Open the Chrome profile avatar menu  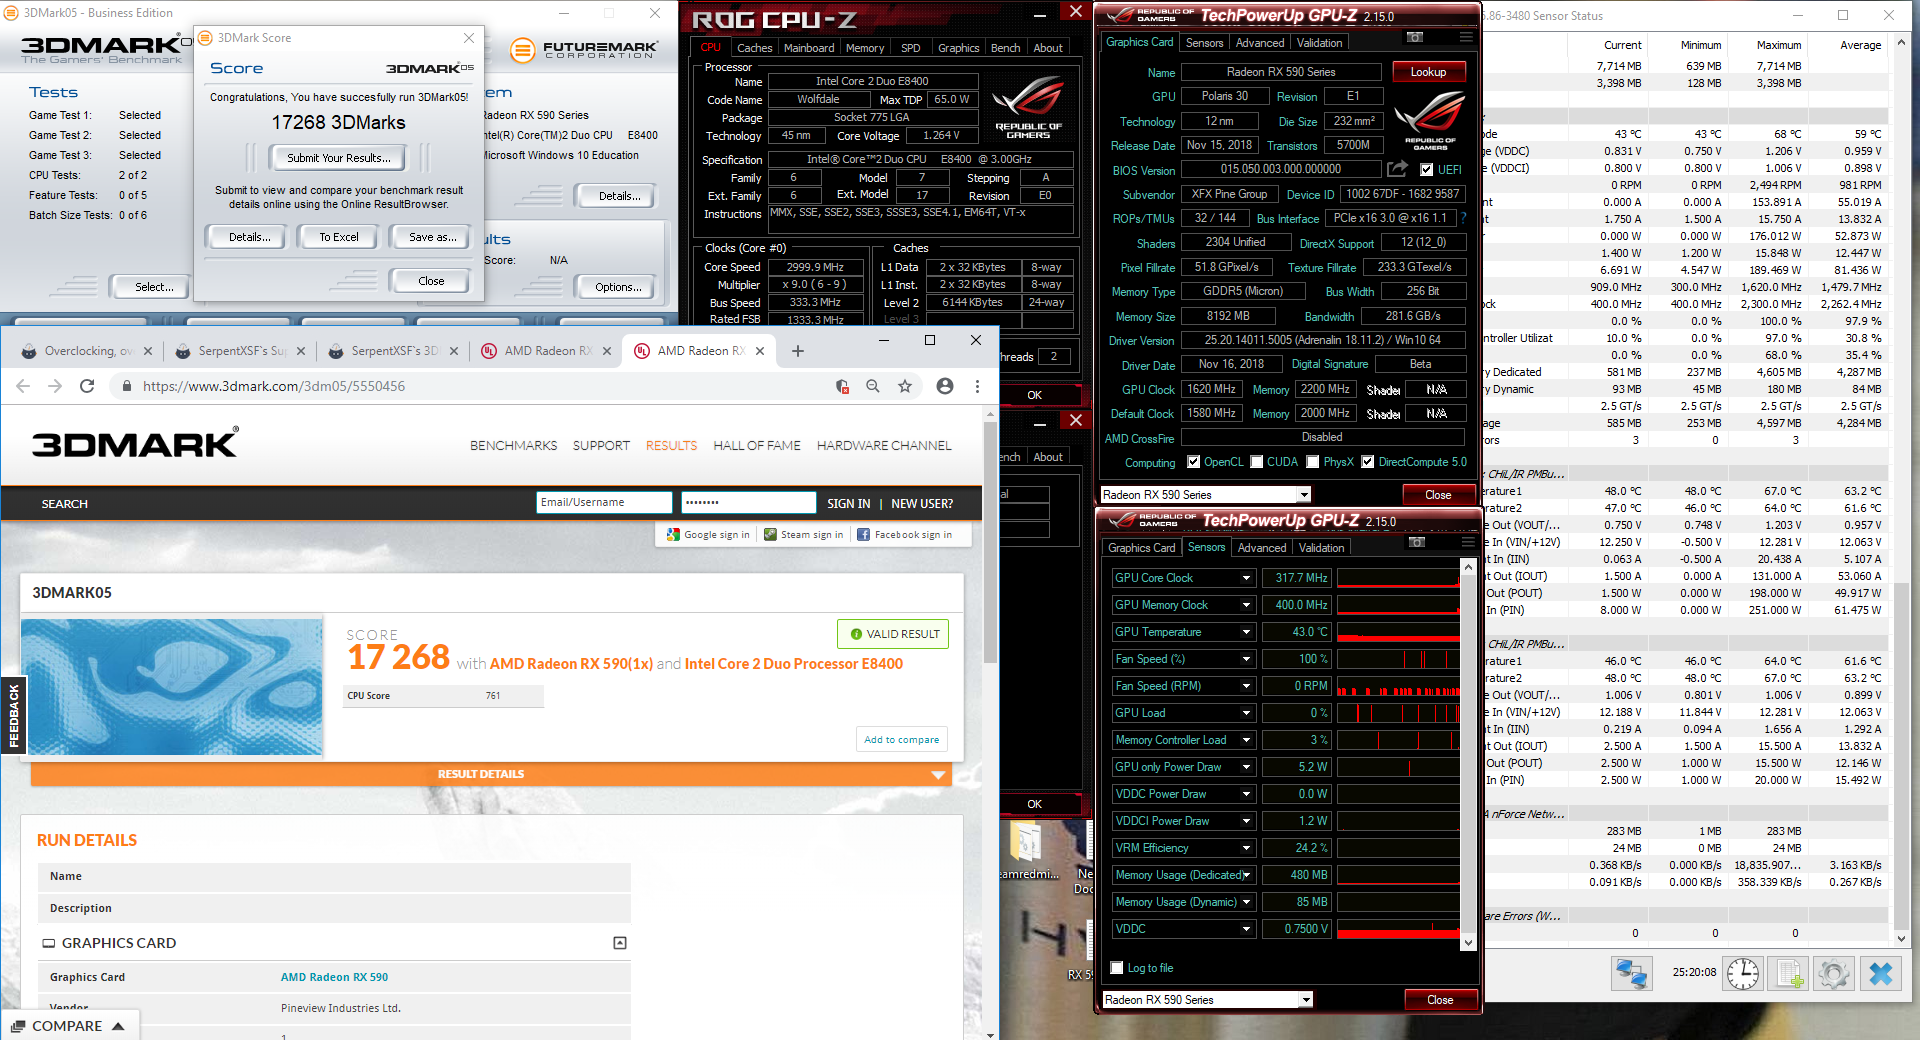[945, 386]
